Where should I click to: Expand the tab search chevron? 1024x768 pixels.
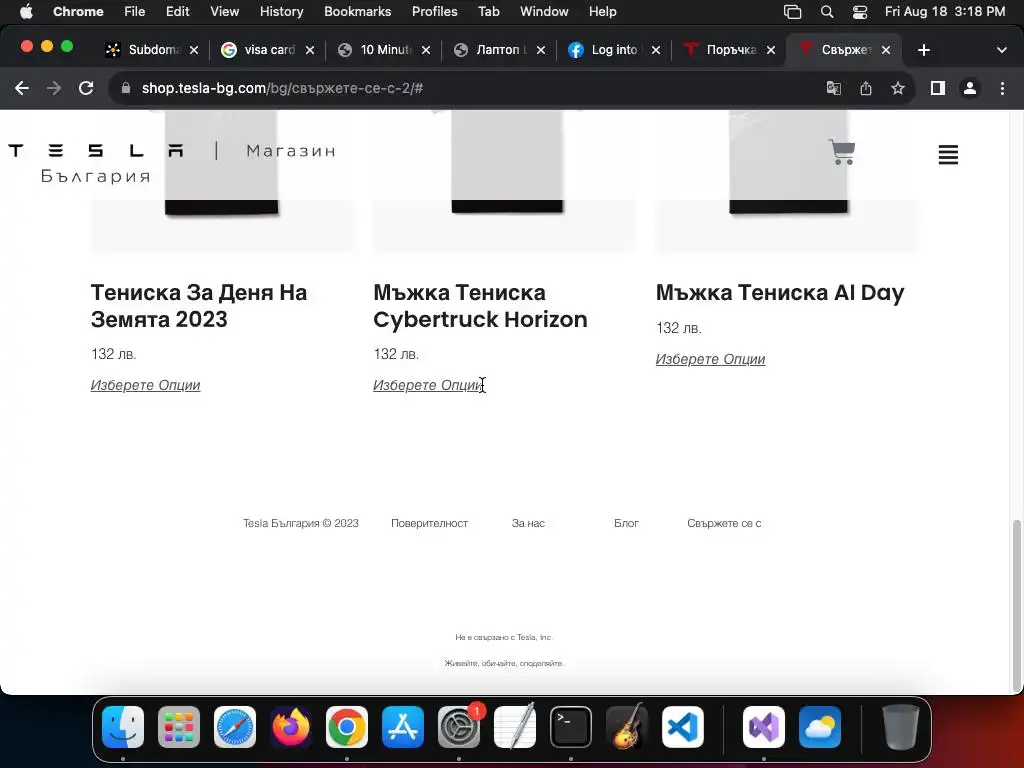pyautogui.click(x=1001, y=50)
